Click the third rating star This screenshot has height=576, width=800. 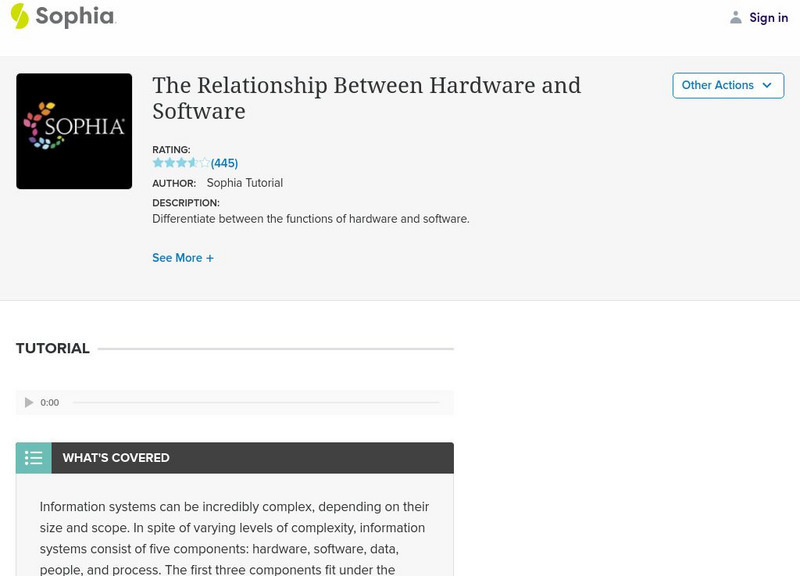point(179,162)
